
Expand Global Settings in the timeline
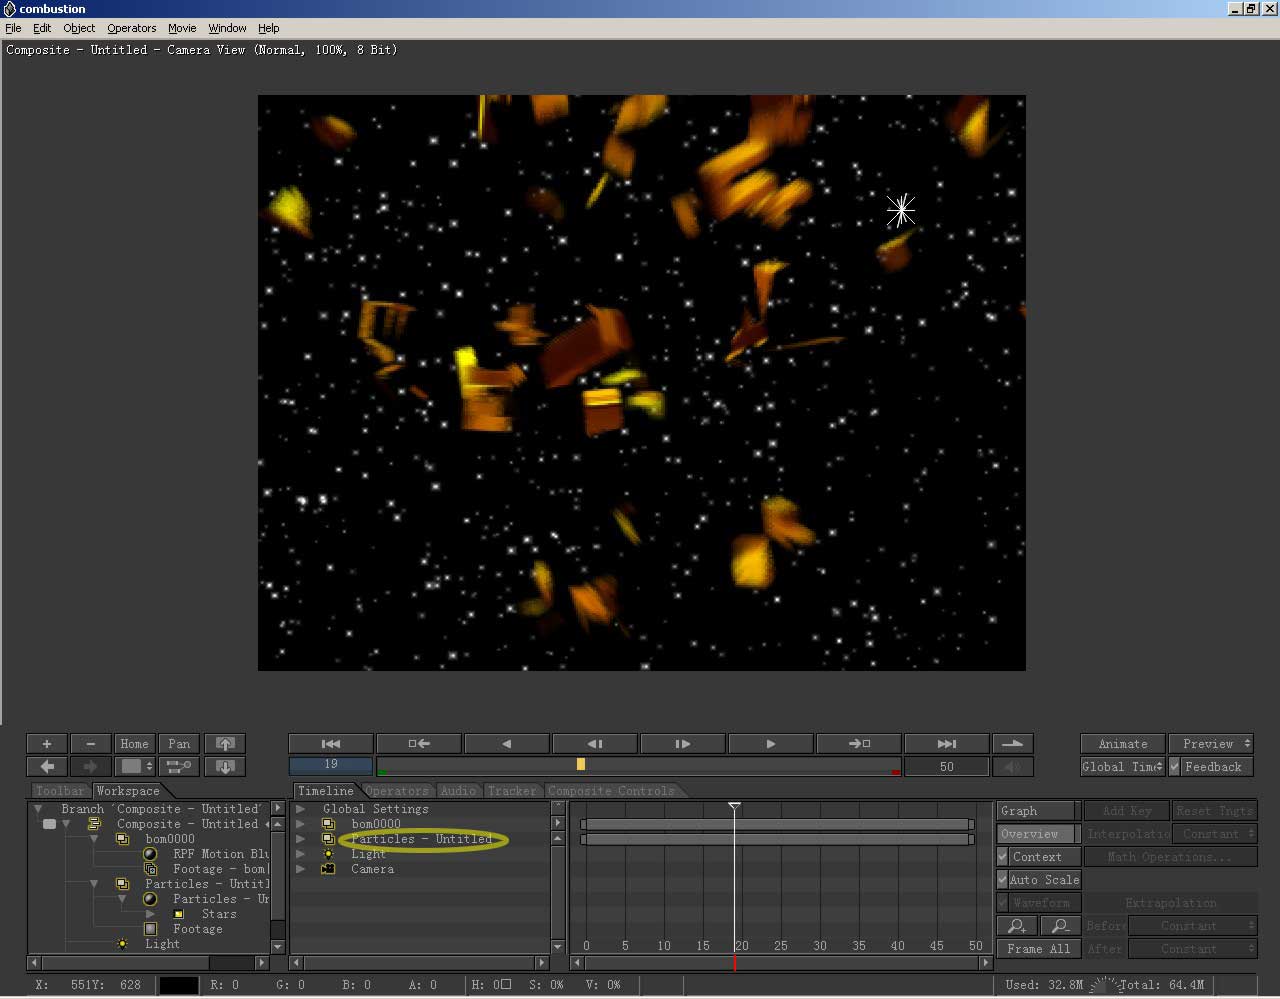(300, 809)
